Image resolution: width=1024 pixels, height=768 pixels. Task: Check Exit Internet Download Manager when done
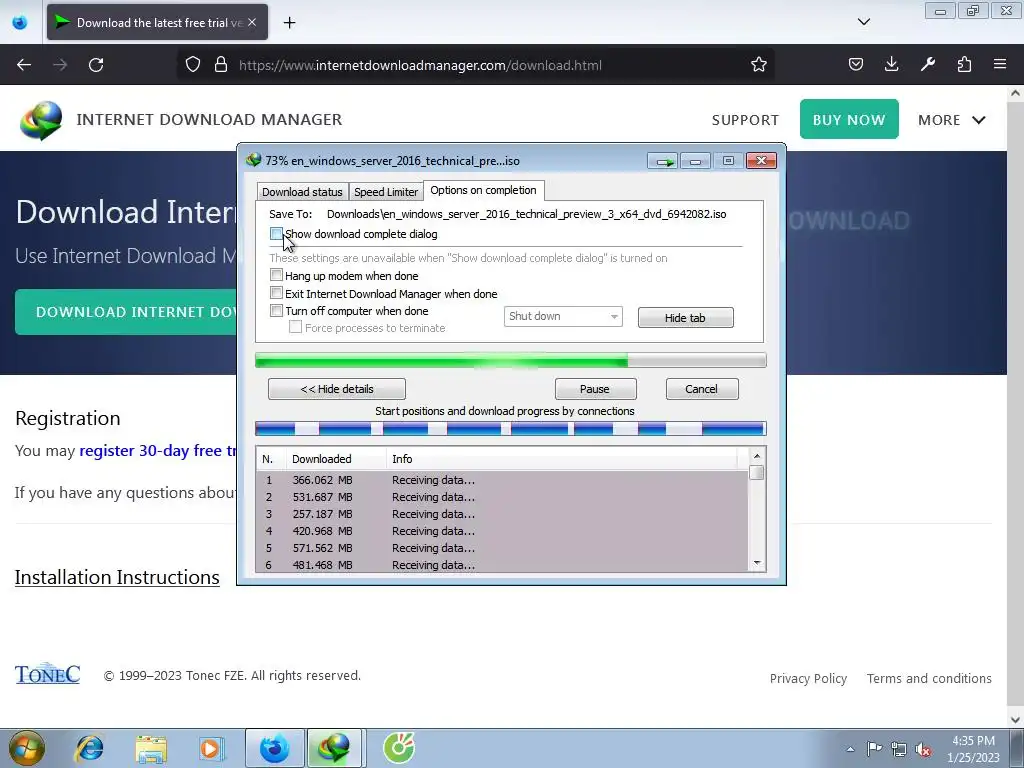(x=276, y=293)
